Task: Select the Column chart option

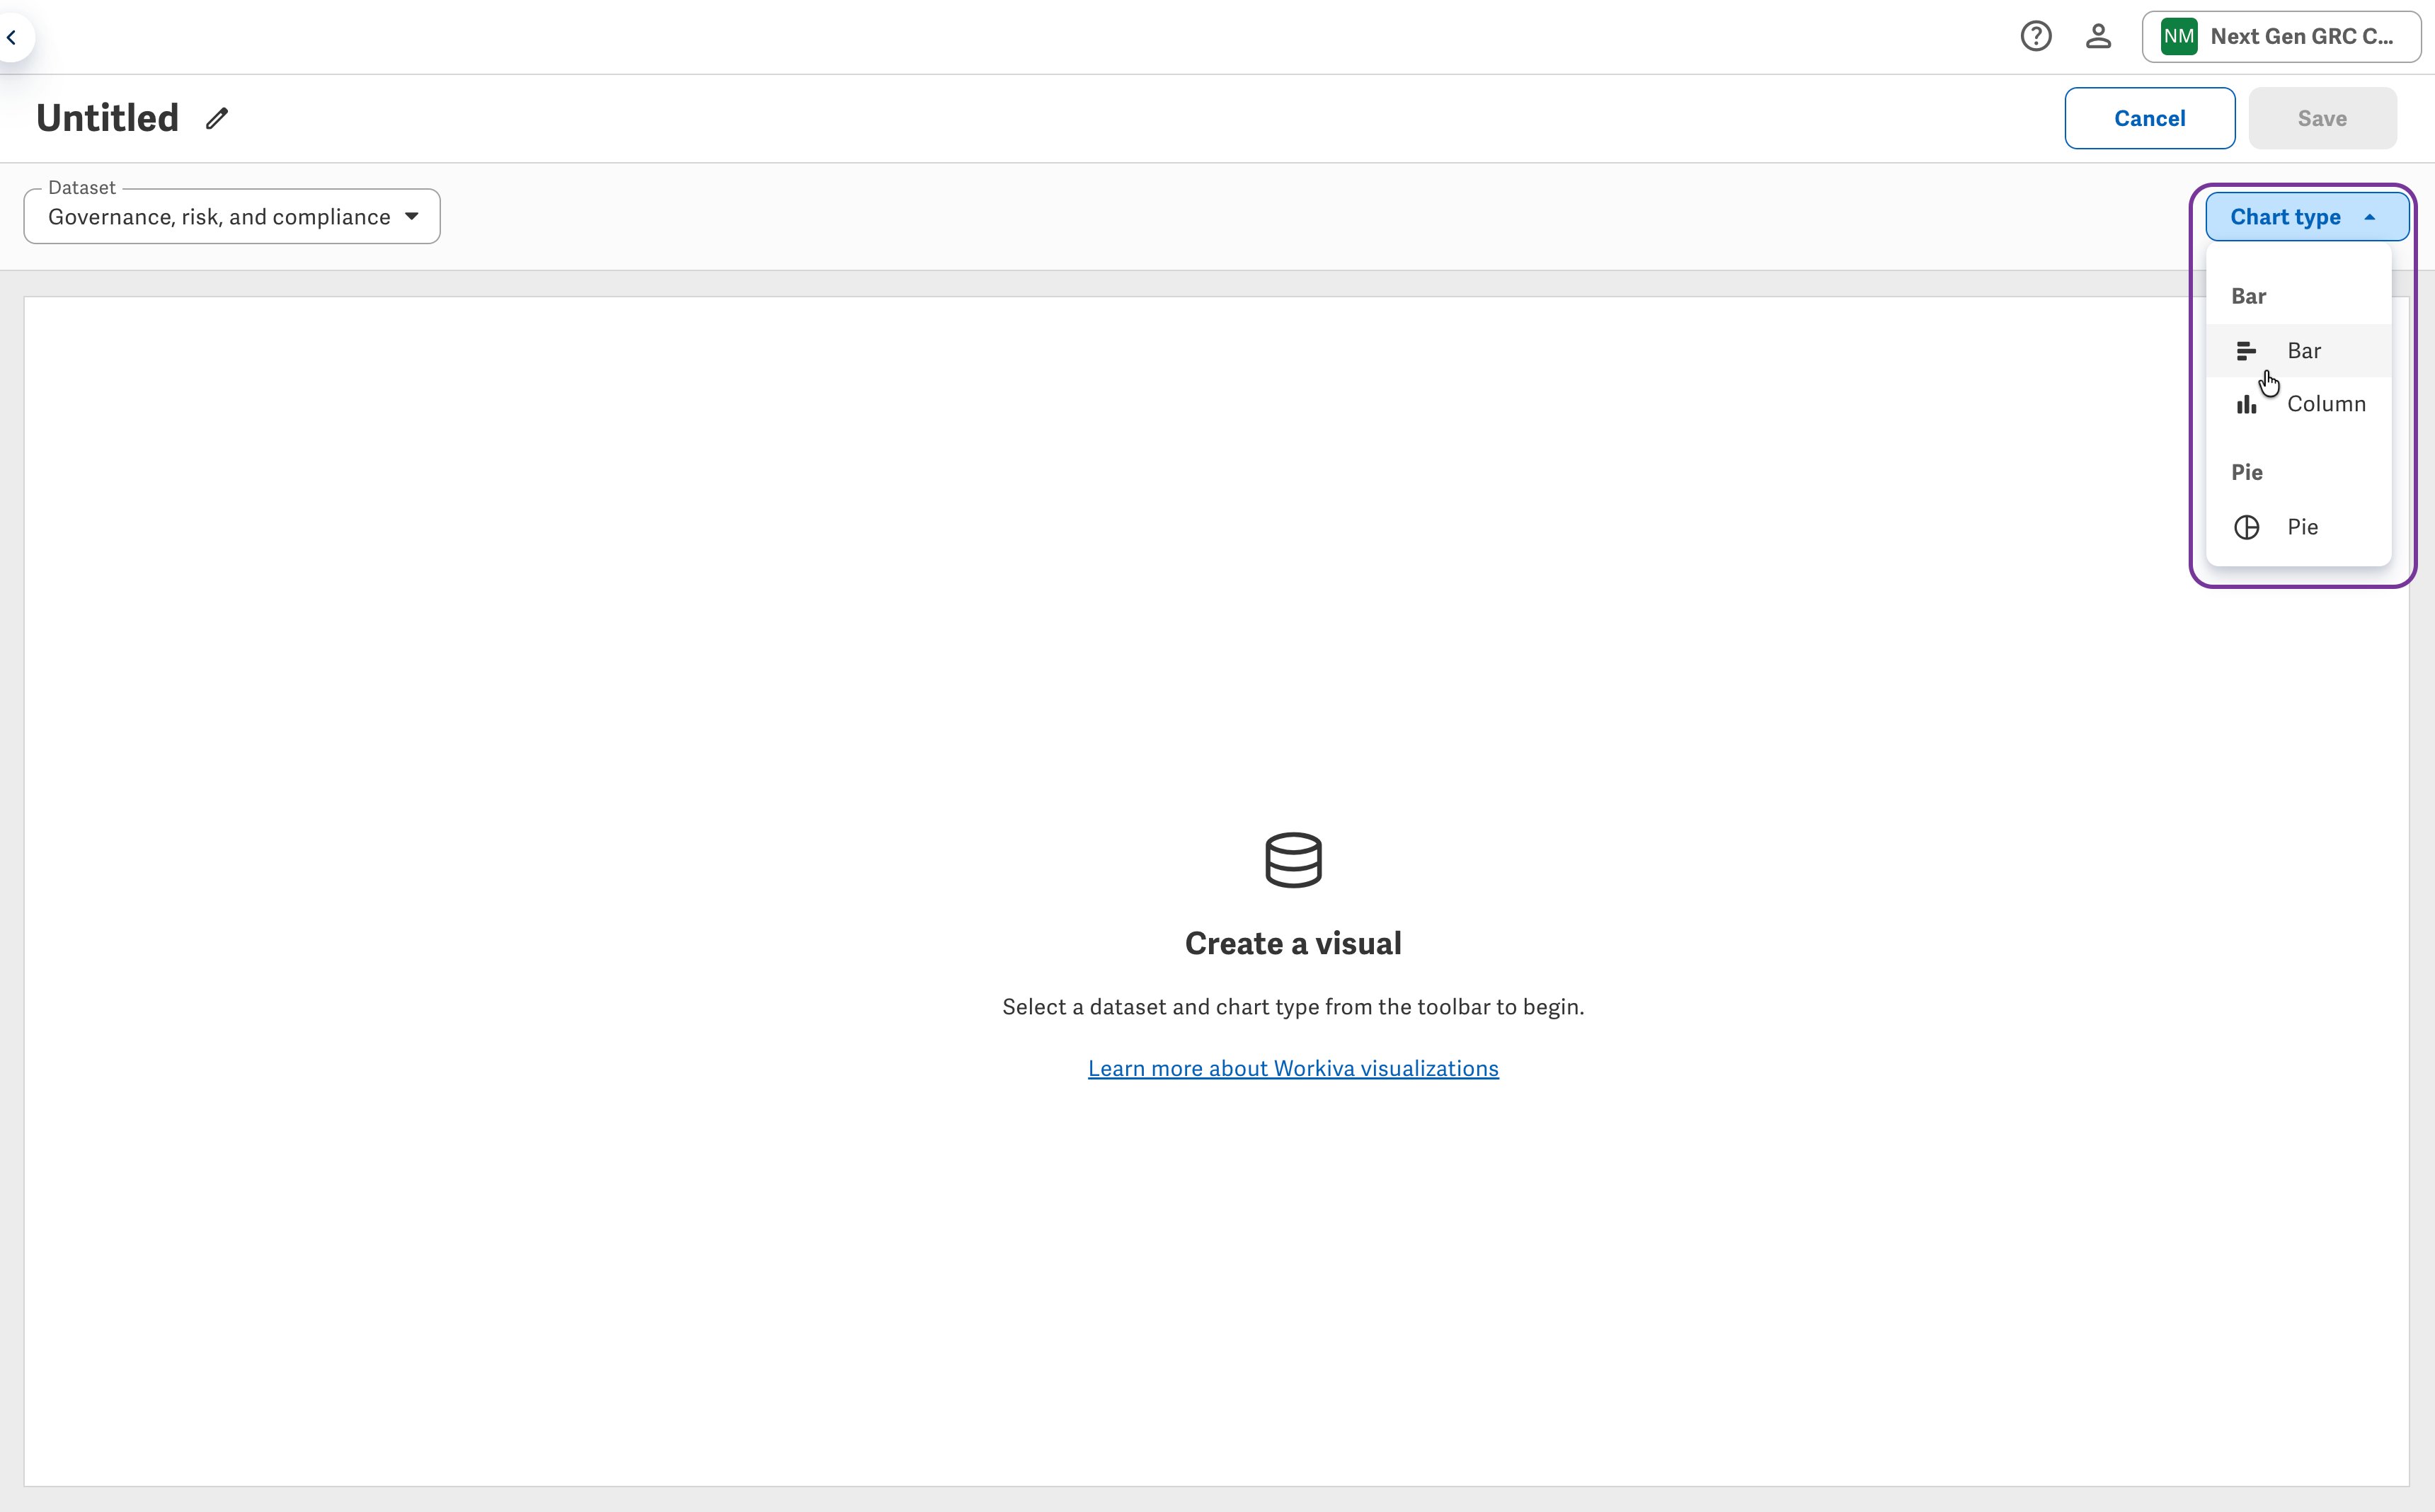Action: 2298,404
